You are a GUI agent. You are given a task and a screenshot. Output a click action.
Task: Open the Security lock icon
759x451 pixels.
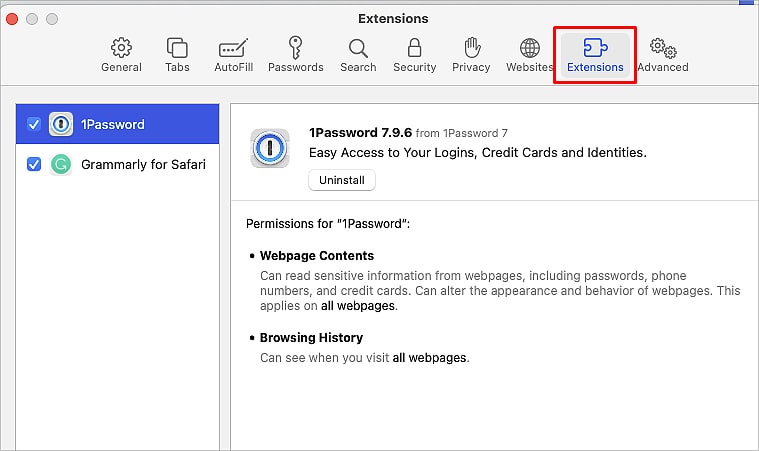coord(414,47)
